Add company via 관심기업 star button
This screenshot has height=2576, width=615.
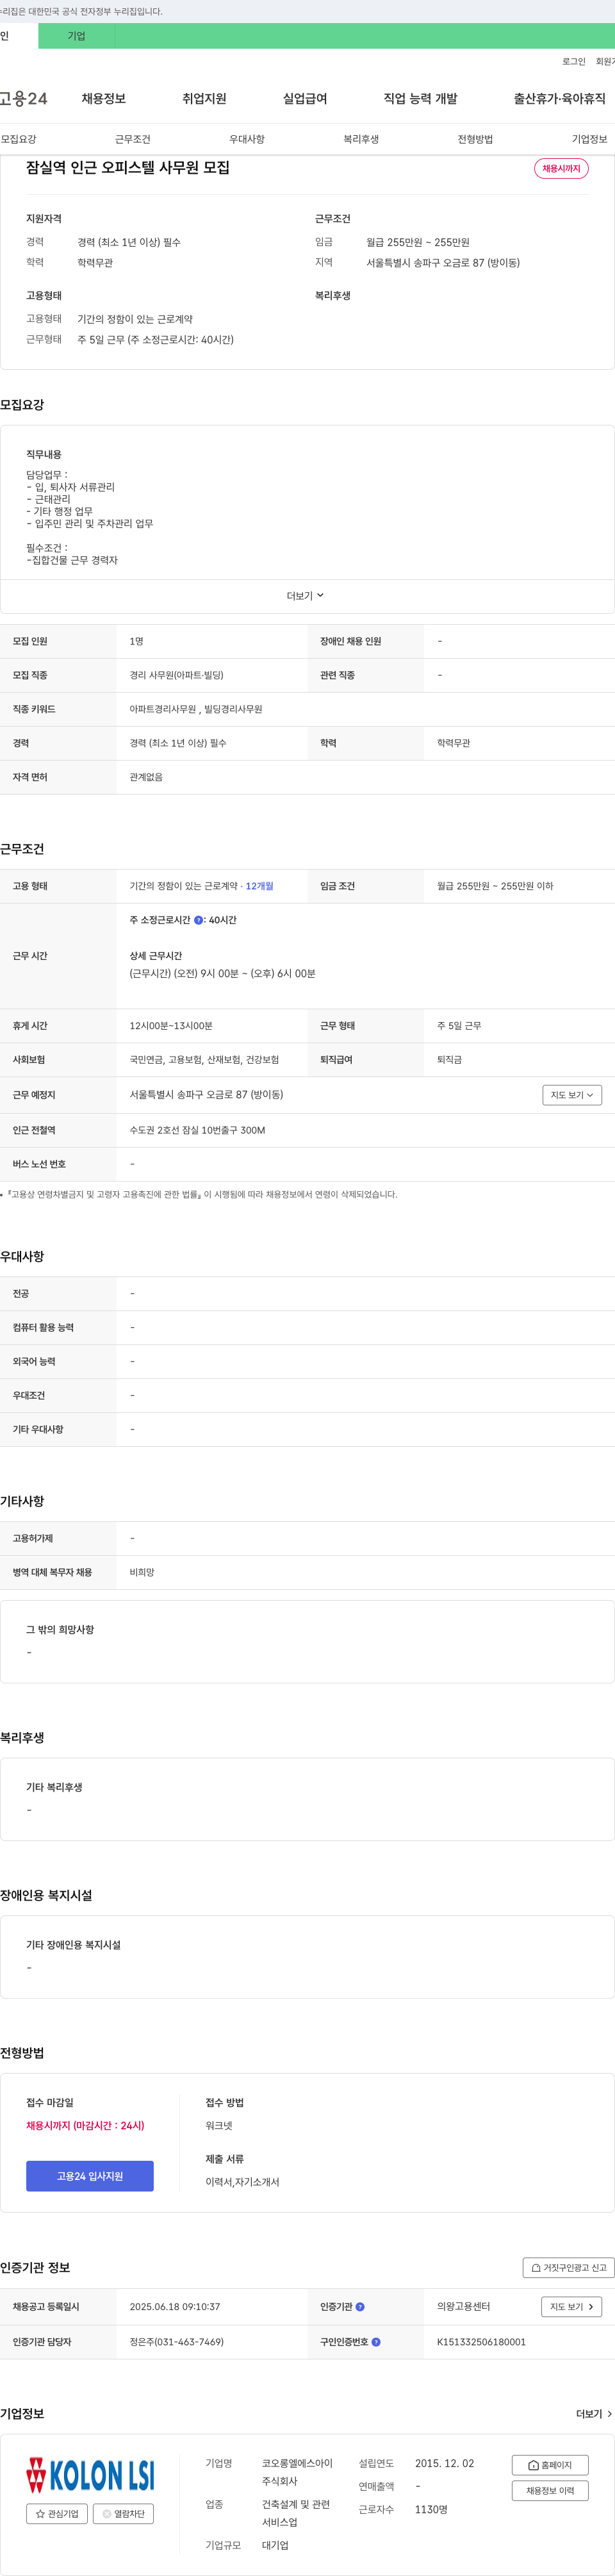(x=57, y=2514)
